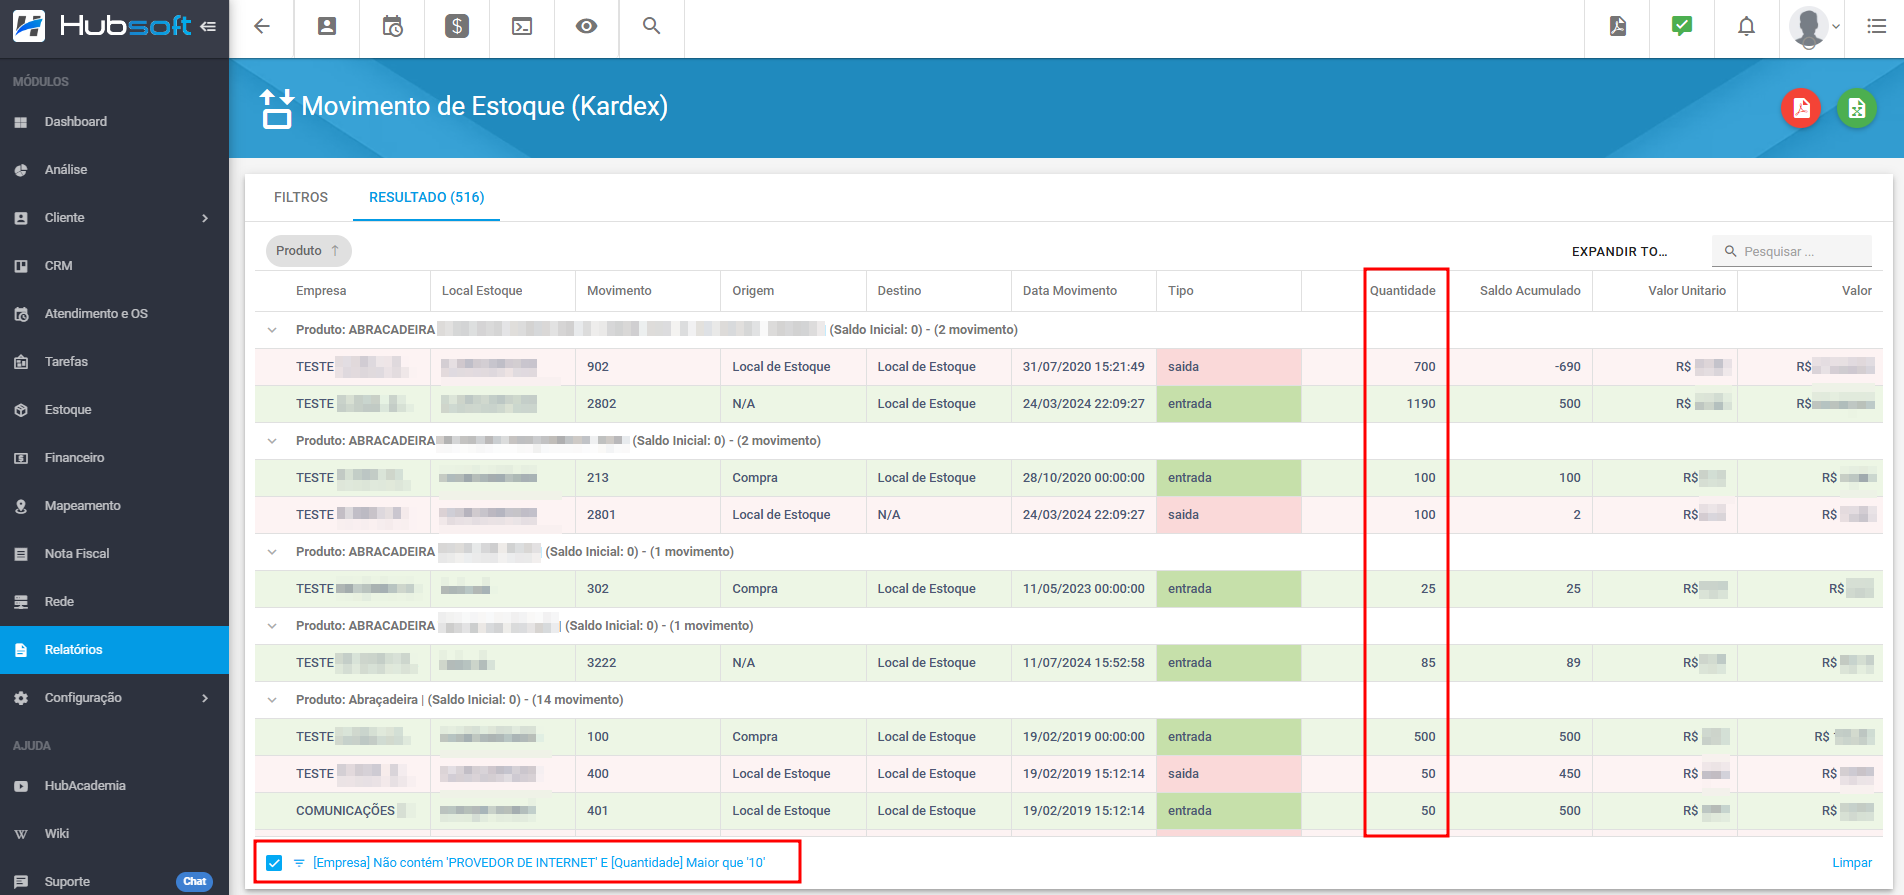
Task: Click Limpar to clear the filter
Action: (x=1852, y=863)
